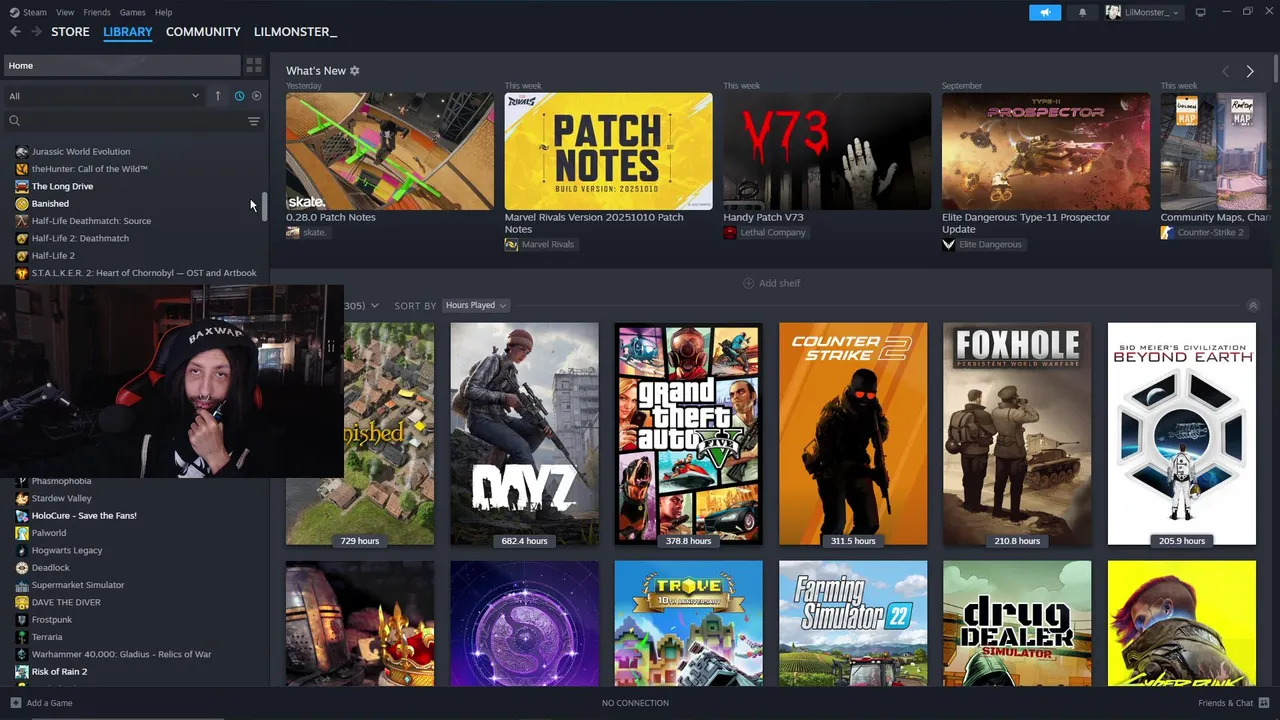
Task: Select Supermarket Simulator in the list
Action: (x=78, y=585)
